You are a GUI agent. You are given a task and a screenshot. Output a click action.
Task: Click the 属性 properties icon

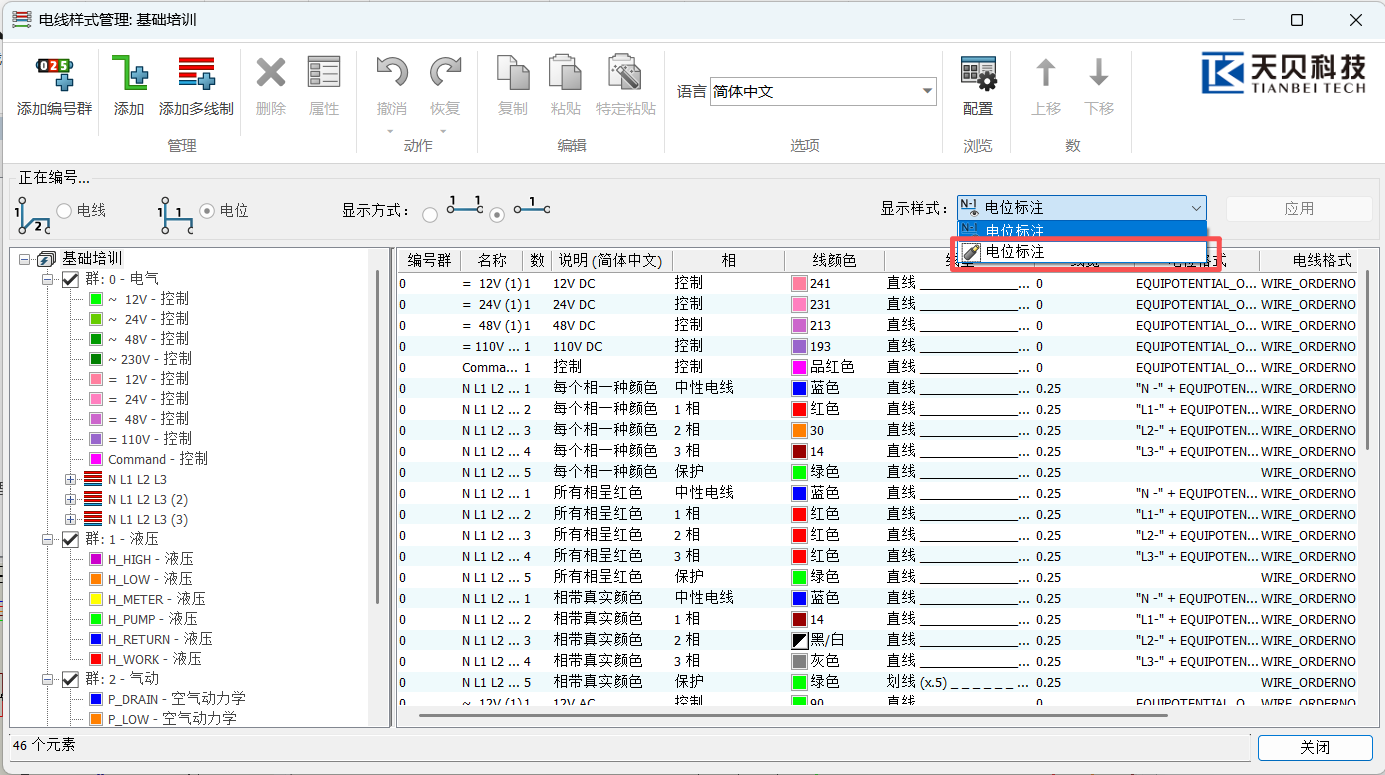tap(324, 75)
